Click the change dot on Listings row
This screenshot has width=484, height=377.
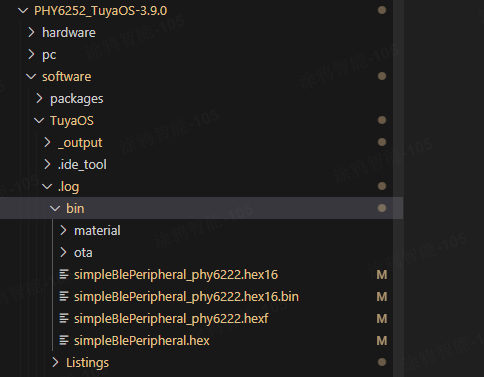point(382,362)
